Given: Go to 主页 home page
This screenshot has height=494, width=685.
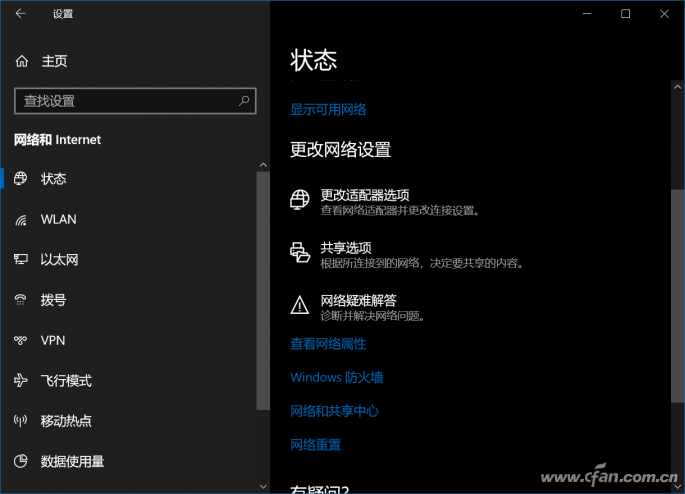Looking at the screenshot, I should point(55,61).
